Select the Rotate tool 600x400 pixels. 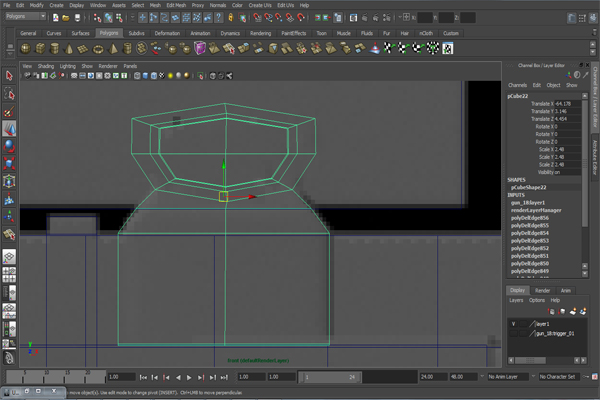point(9,146)
